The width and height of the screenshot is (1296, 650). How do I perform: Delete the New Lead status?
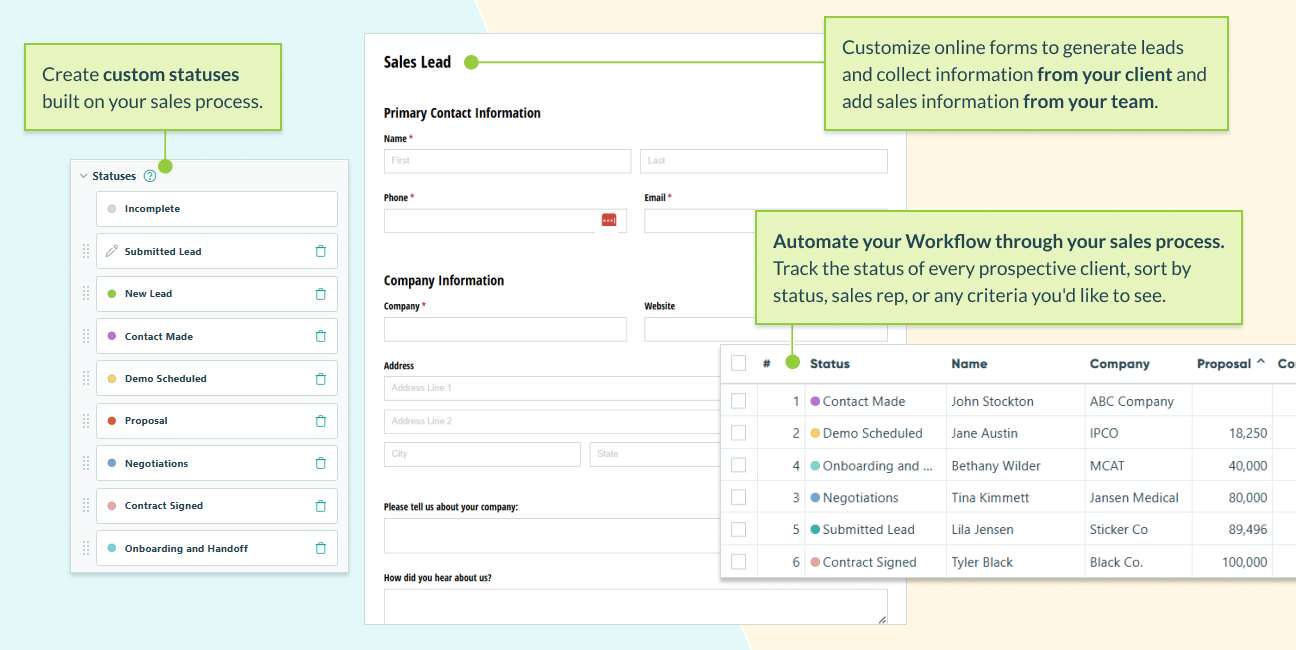point(323,293)
